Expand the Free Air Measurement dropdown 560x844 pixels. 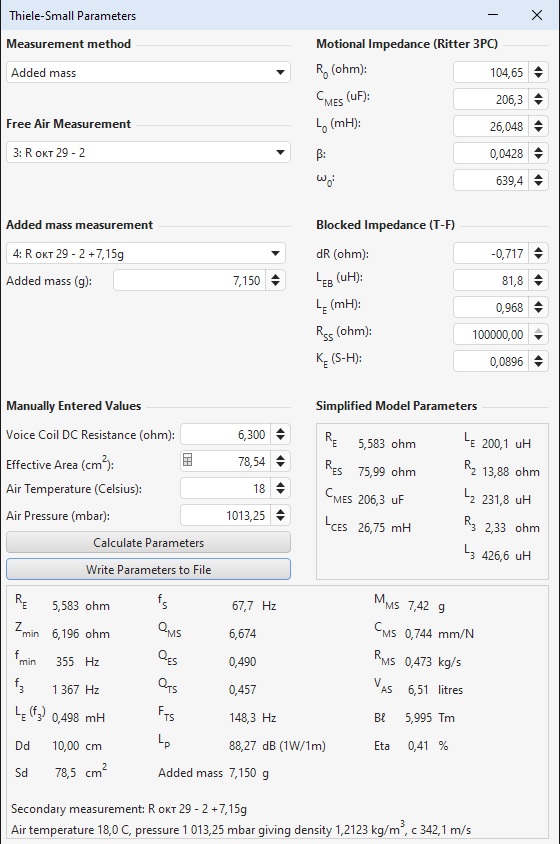[148, 152]
